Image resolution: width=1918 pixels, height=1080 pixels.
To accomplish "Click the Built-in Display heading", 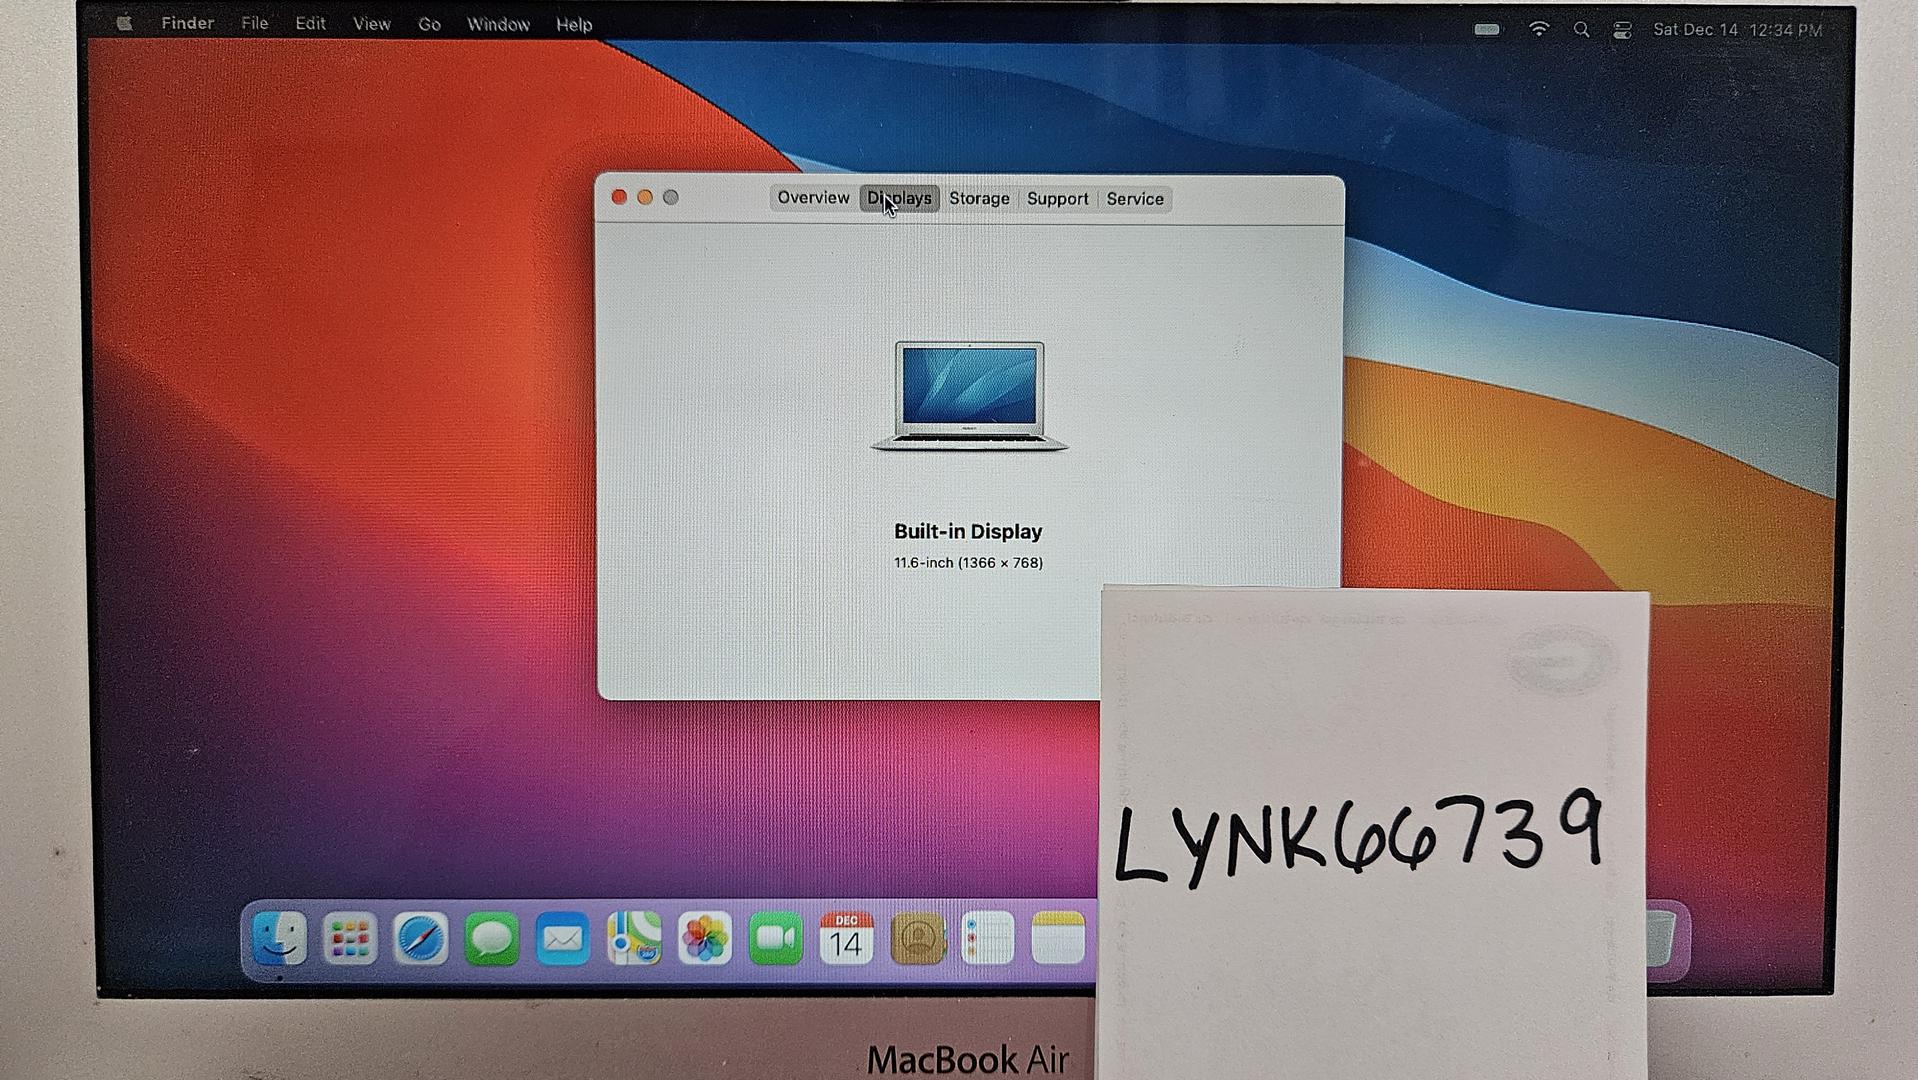I will click(x=968, y=531).
